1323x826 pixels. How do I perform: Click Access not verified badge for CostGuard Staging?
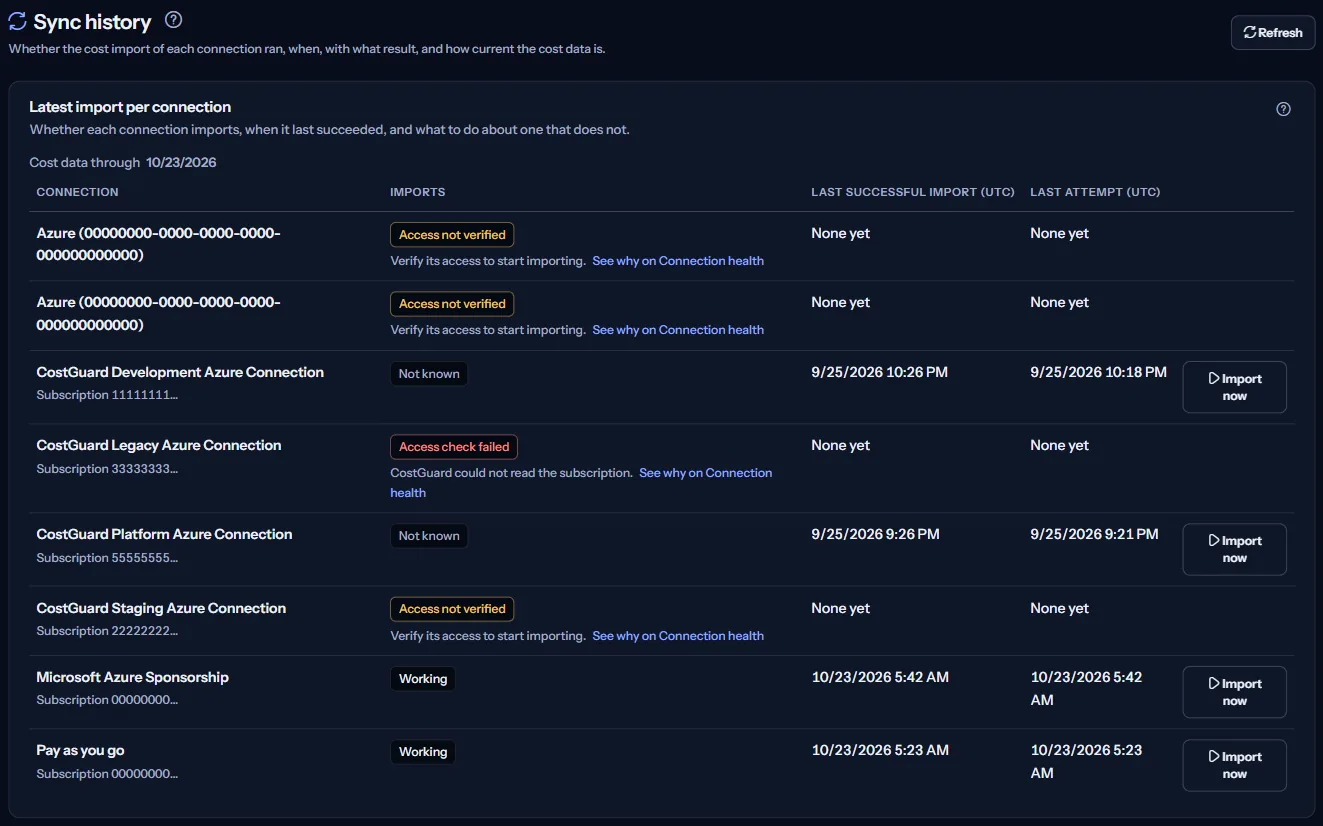452,609
